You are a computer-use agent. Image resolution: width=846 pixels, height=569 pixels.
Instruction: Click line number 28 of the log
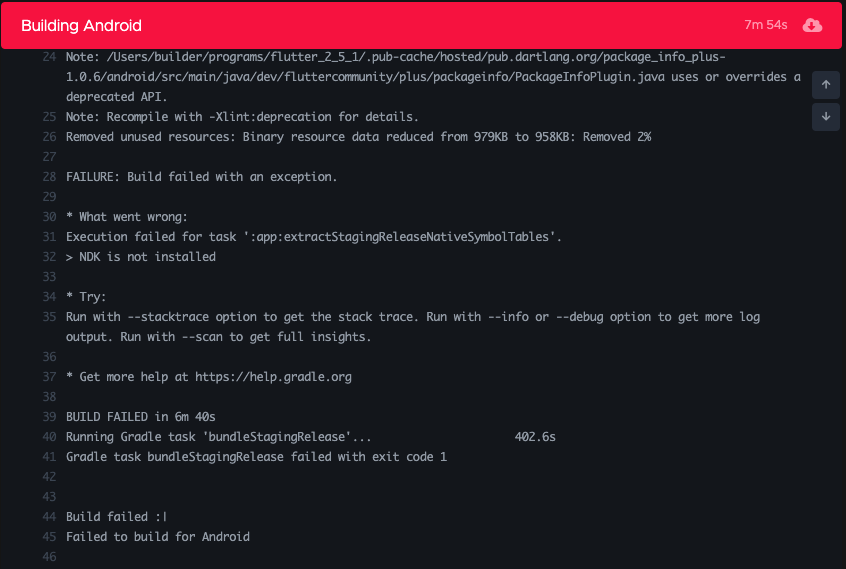pos(49,177)
